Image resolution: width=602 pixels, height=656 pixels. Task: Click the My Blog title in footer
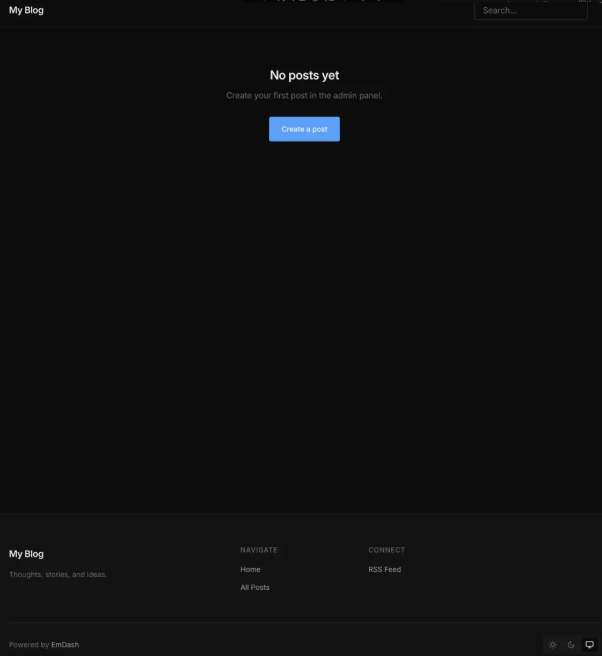(x=26, y=554)
